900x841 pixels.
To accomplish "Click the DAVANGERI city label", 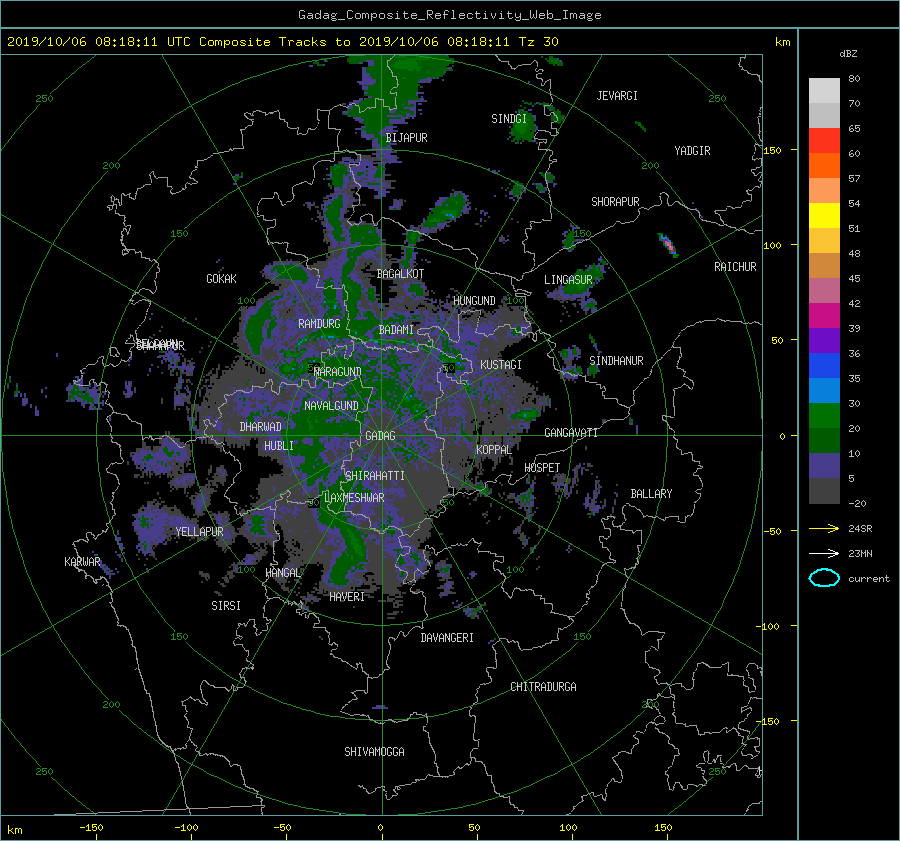I will tap(447, 638).
